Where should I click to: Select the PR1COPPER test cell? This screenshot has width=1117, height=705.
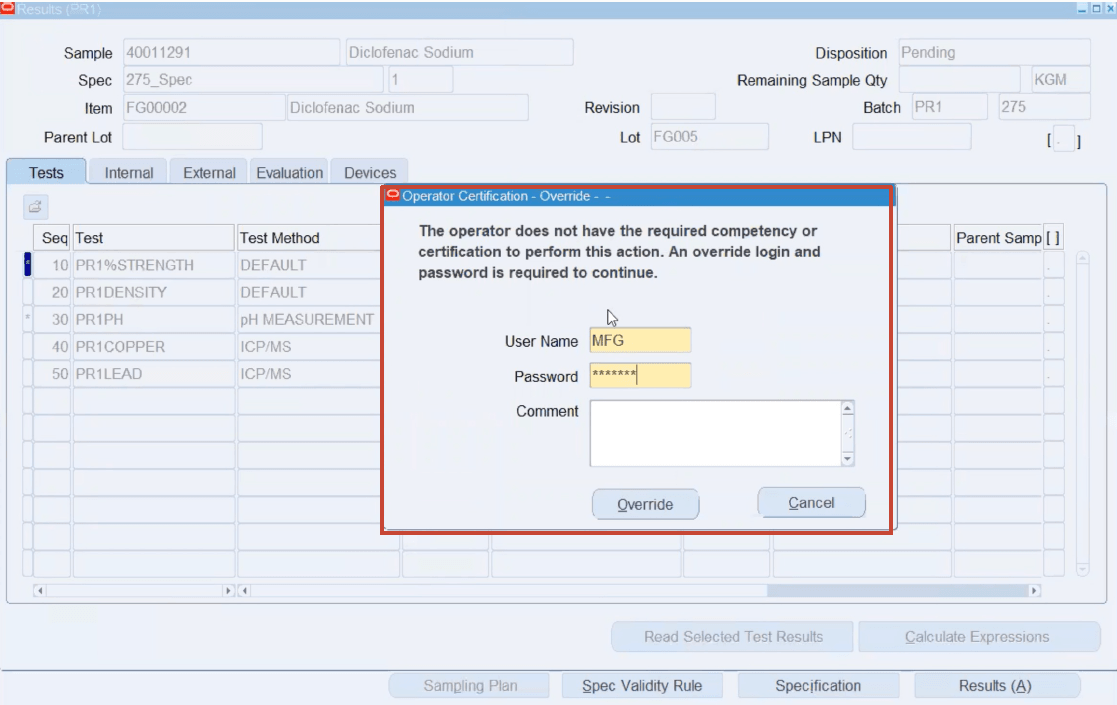(154, 347)
